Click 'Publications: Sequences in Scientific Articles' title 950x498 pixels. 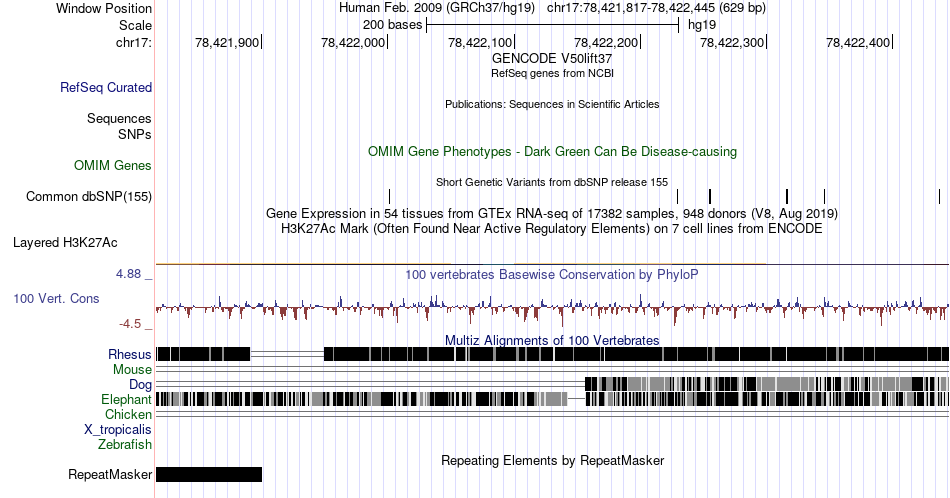click(552, 104)
